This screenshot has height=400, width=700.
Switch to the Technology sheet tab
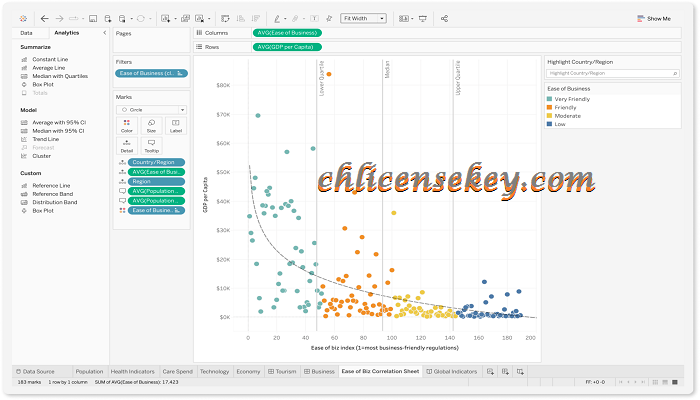tap(214, 371)
